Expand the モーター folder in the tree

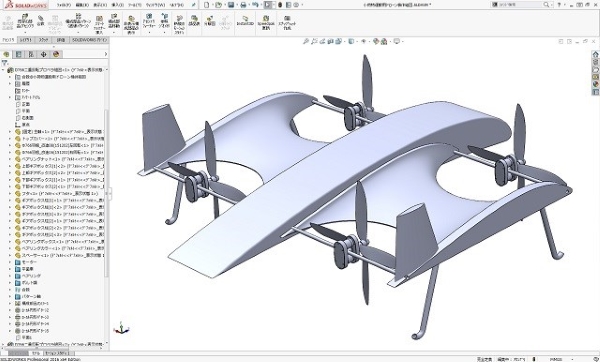tap(10, 262)
